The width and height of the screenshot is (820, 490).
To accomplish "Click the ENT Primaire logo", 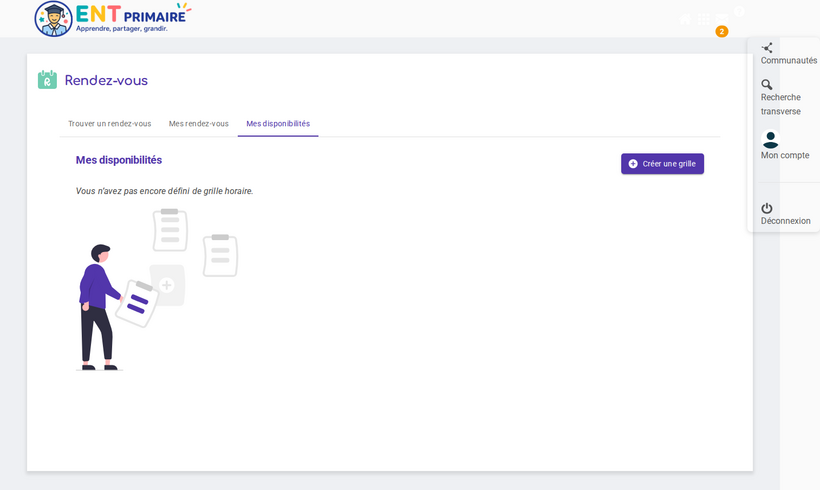I will (113, 19).
